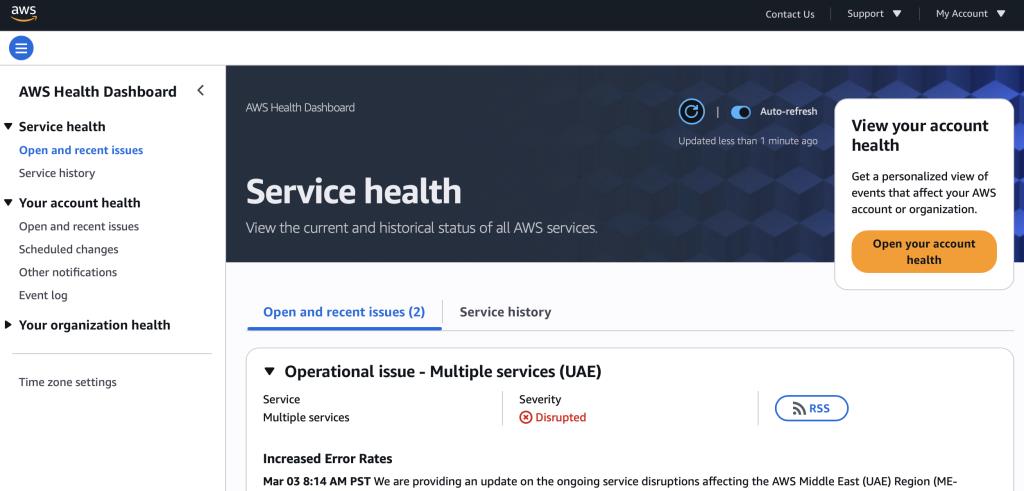This screenshot has width=1024, height=491.
Task: Toggle the Auto-refresh switch
Action: 741,112
